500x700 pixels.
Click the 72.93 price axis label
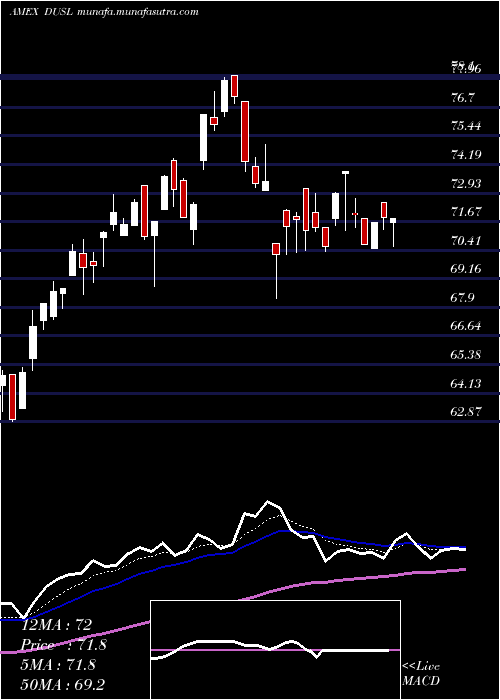[467, 183]
